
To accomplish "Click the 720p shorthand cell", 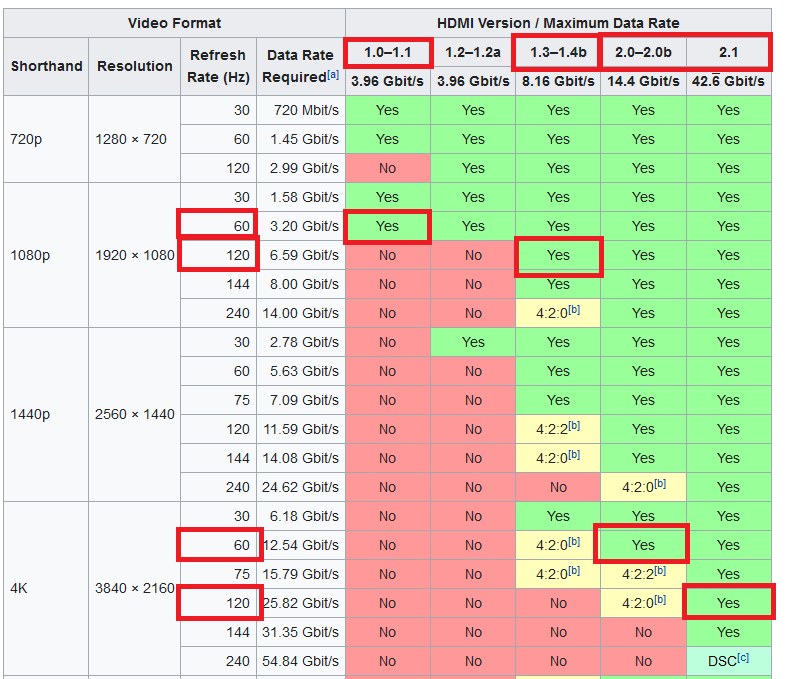I will pos(46,139).
